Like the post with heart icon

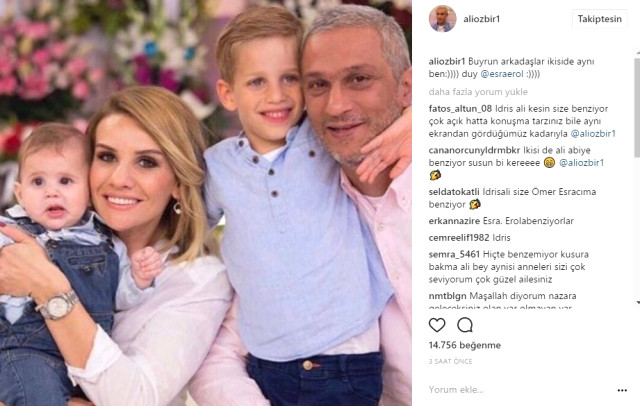pyautogui.click(x=437, y=325)
